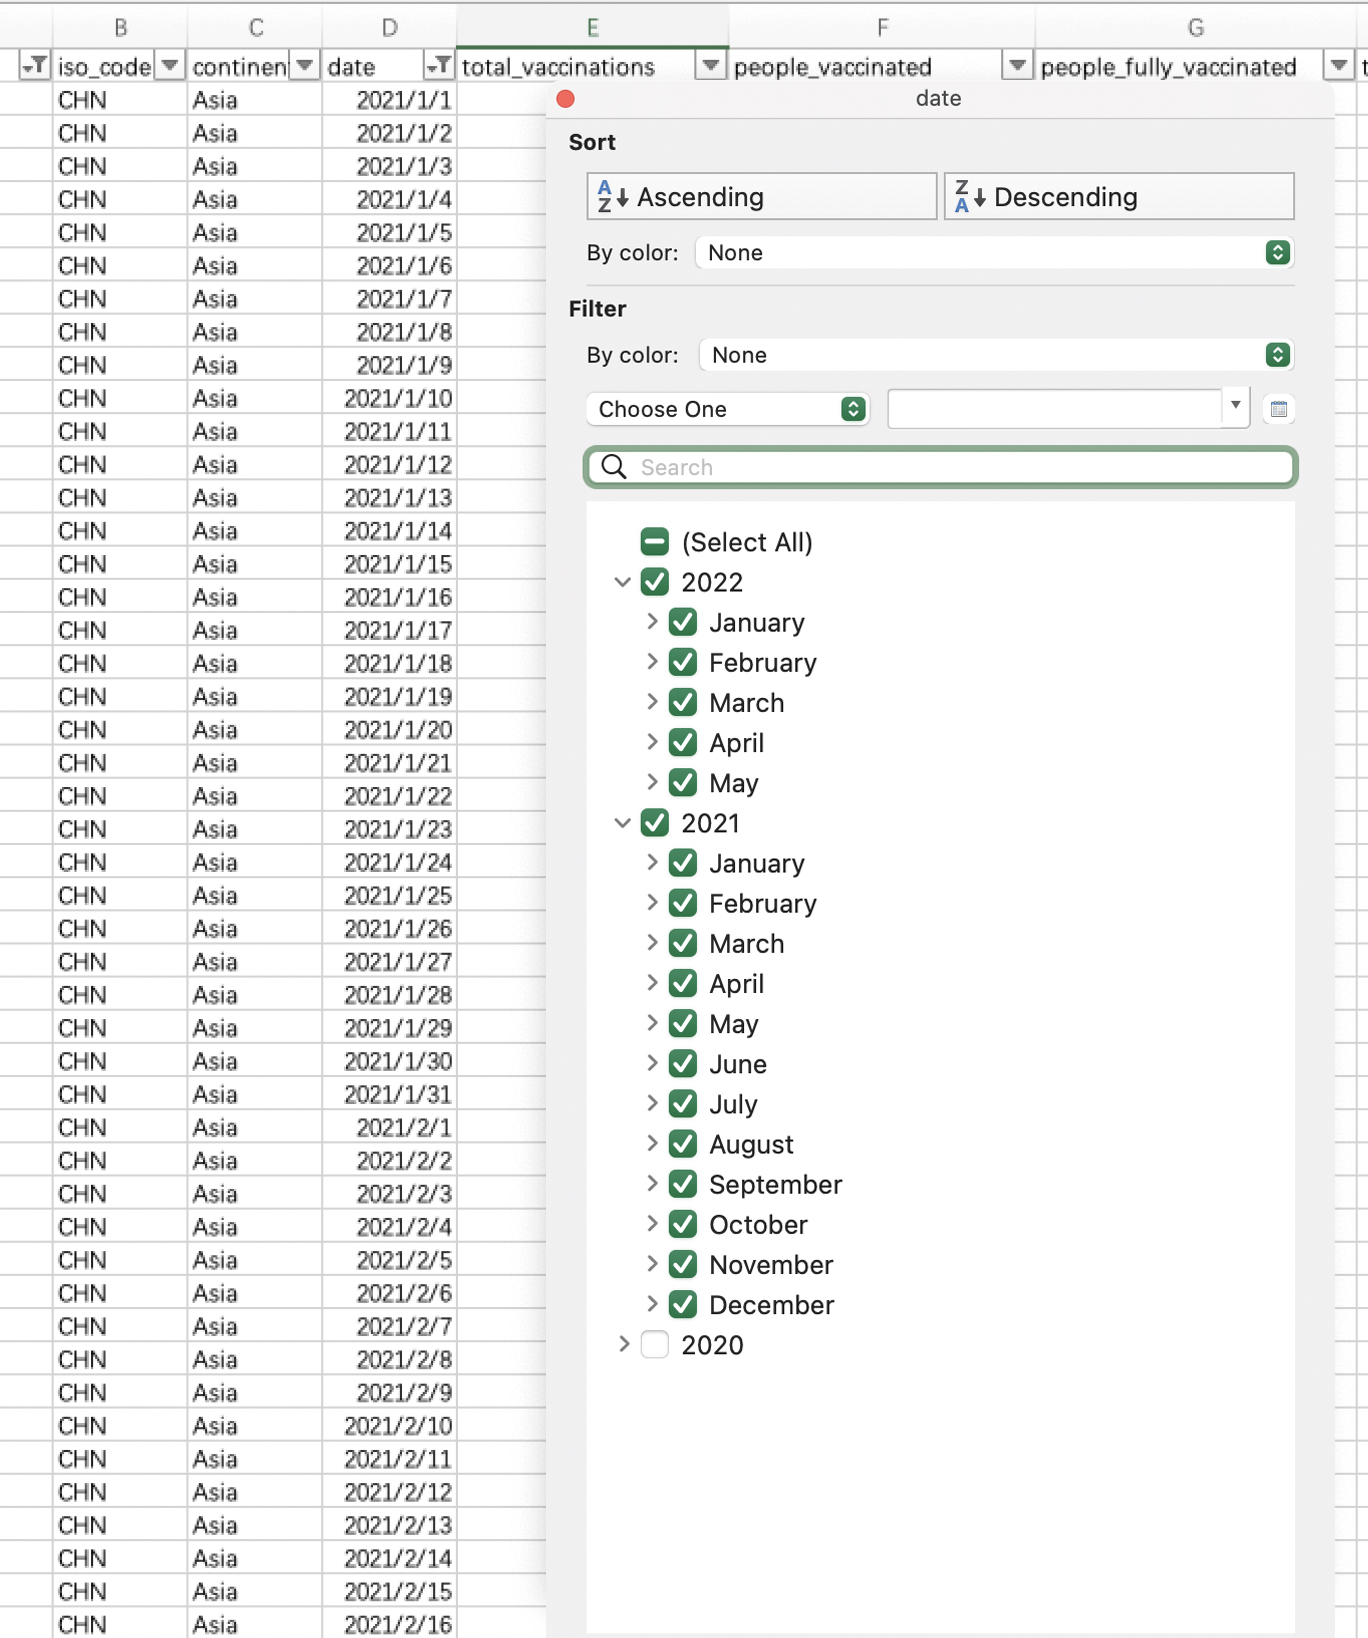
Task: Sort the date column Descending
Action: (1118, 197)
